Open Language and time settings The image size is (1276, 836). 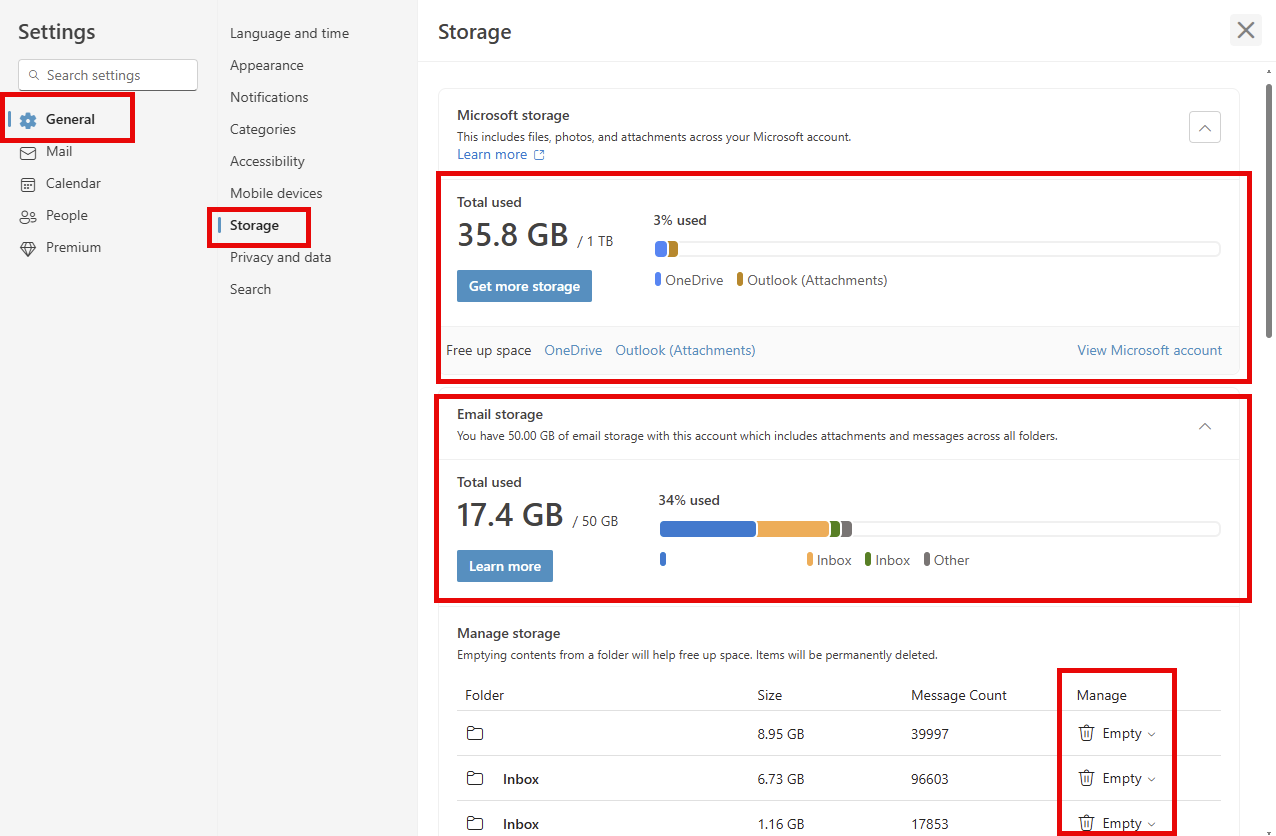pos(290,33)
